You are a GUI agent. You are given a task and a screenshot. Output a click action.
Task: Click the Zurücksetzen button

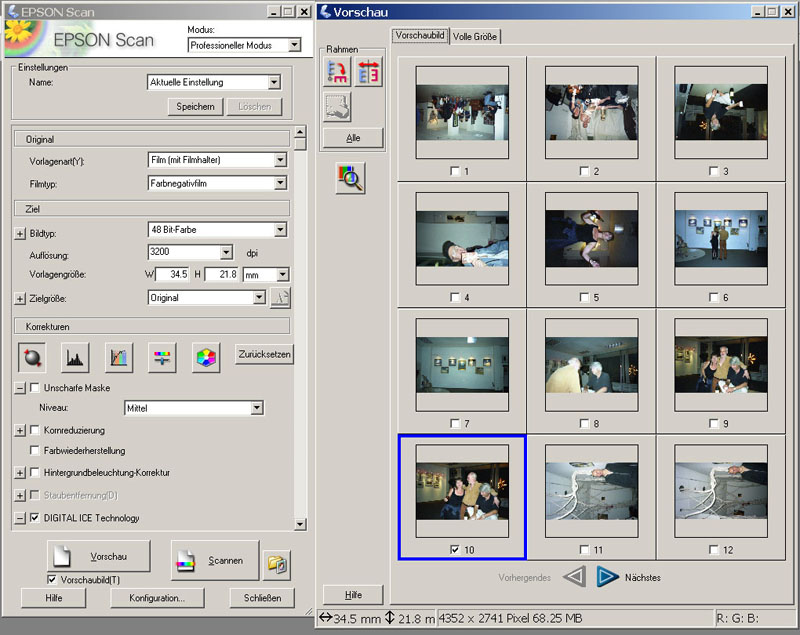[x=264, y=354]
